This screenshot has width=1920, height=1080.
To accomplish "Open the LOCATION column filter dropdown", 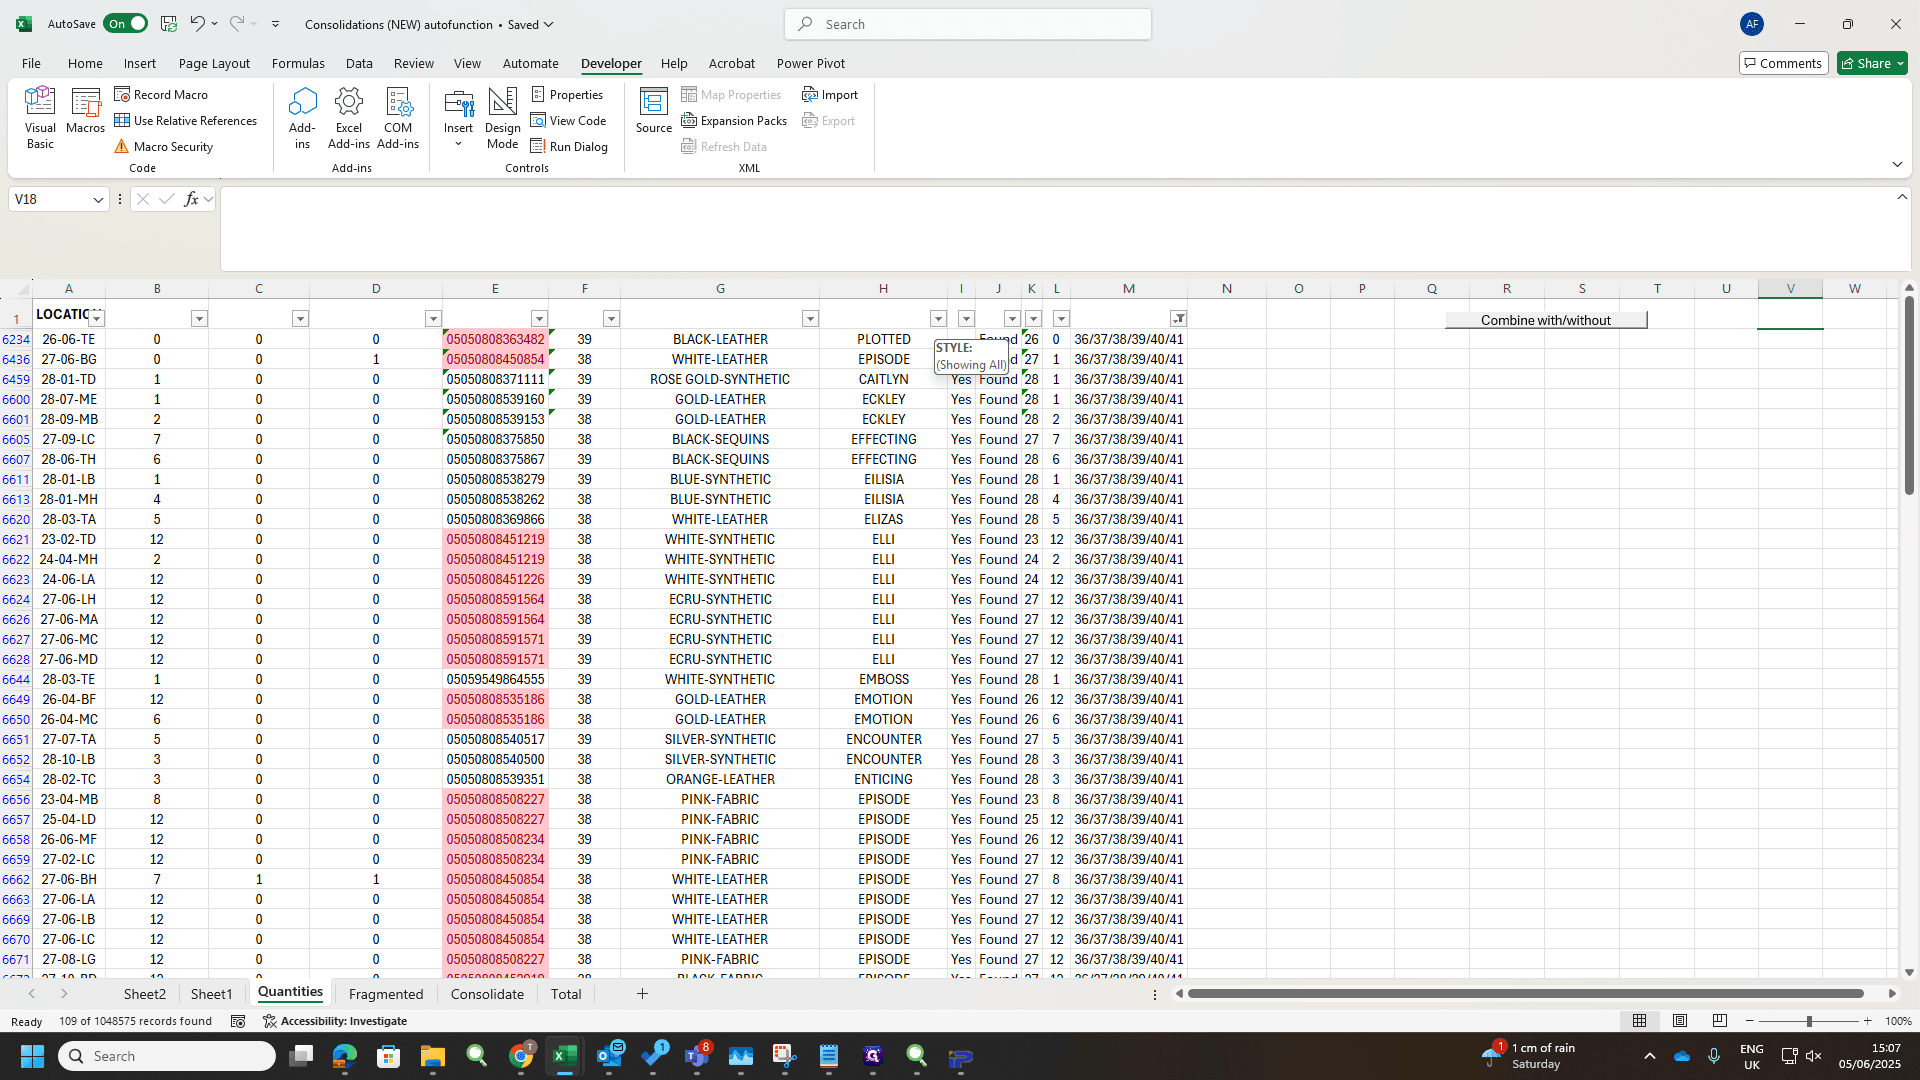I will (x=96, y=318).
